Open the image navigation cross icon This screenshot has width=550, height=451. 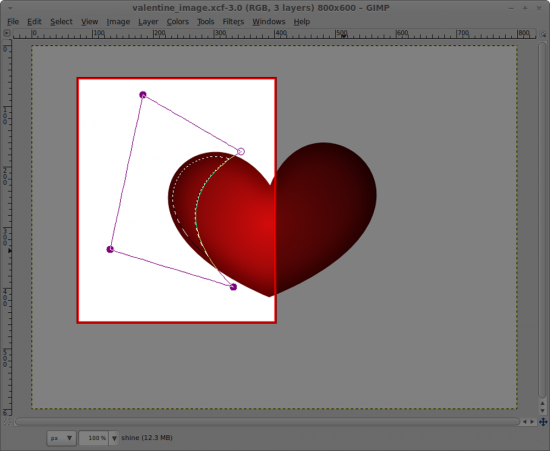click(x=543, y=422)
